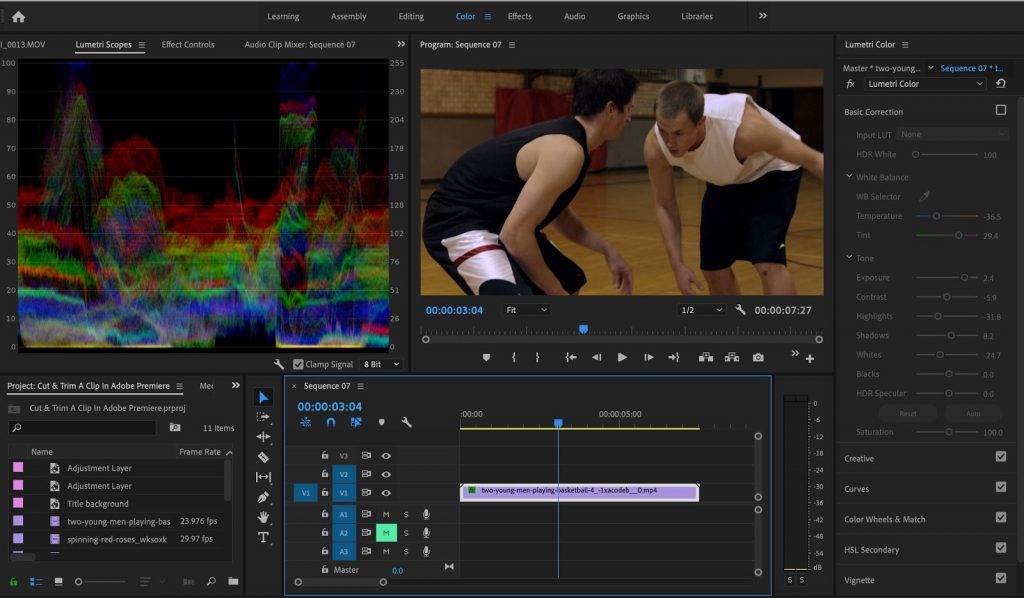Toggle Snap magnet in timeline
The height and width of the screenshot is (598, 1024).
pos(331,422)
